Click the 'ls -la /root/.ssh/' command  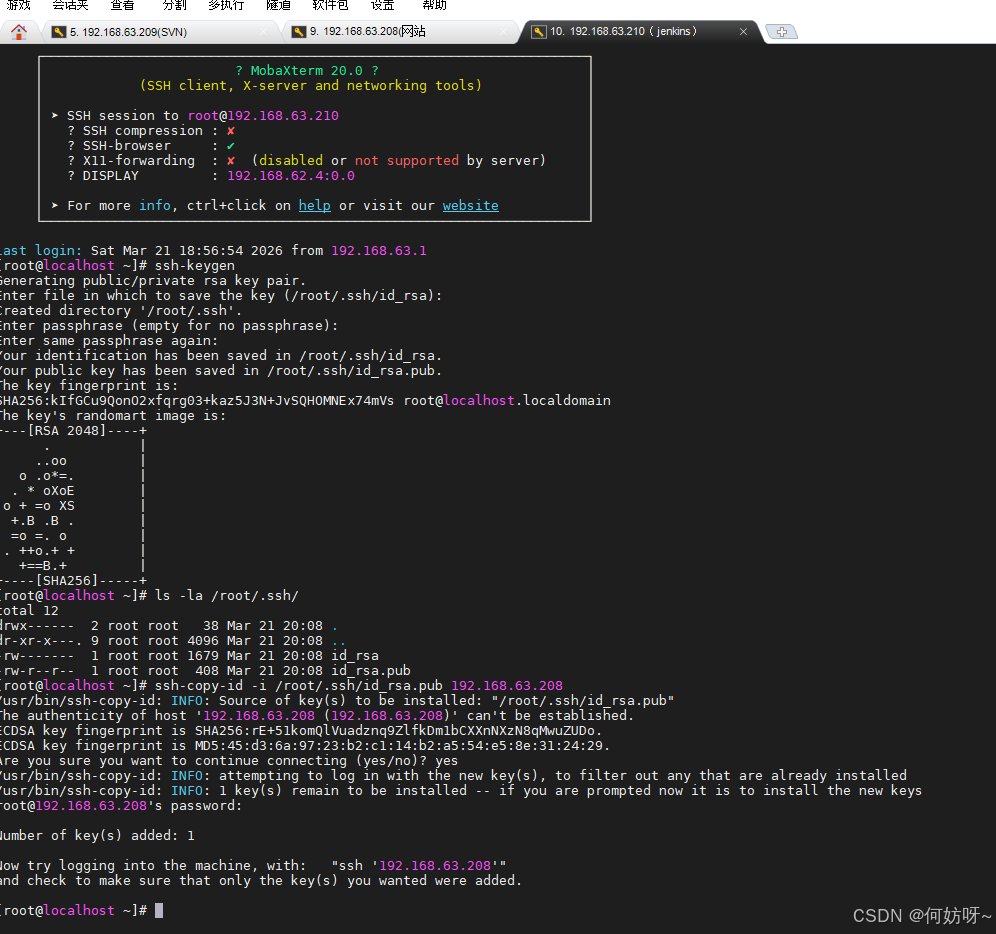point(227,595)
